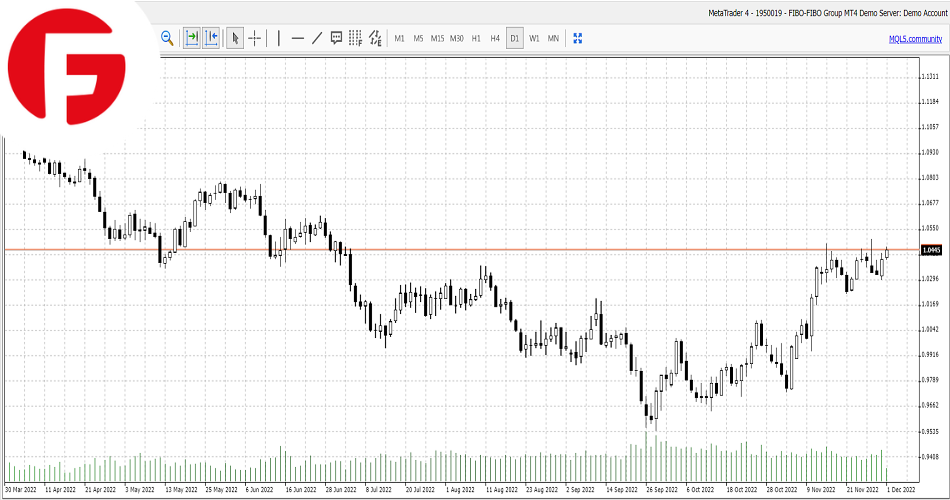Toggle the chart shift button

[211, 38]
